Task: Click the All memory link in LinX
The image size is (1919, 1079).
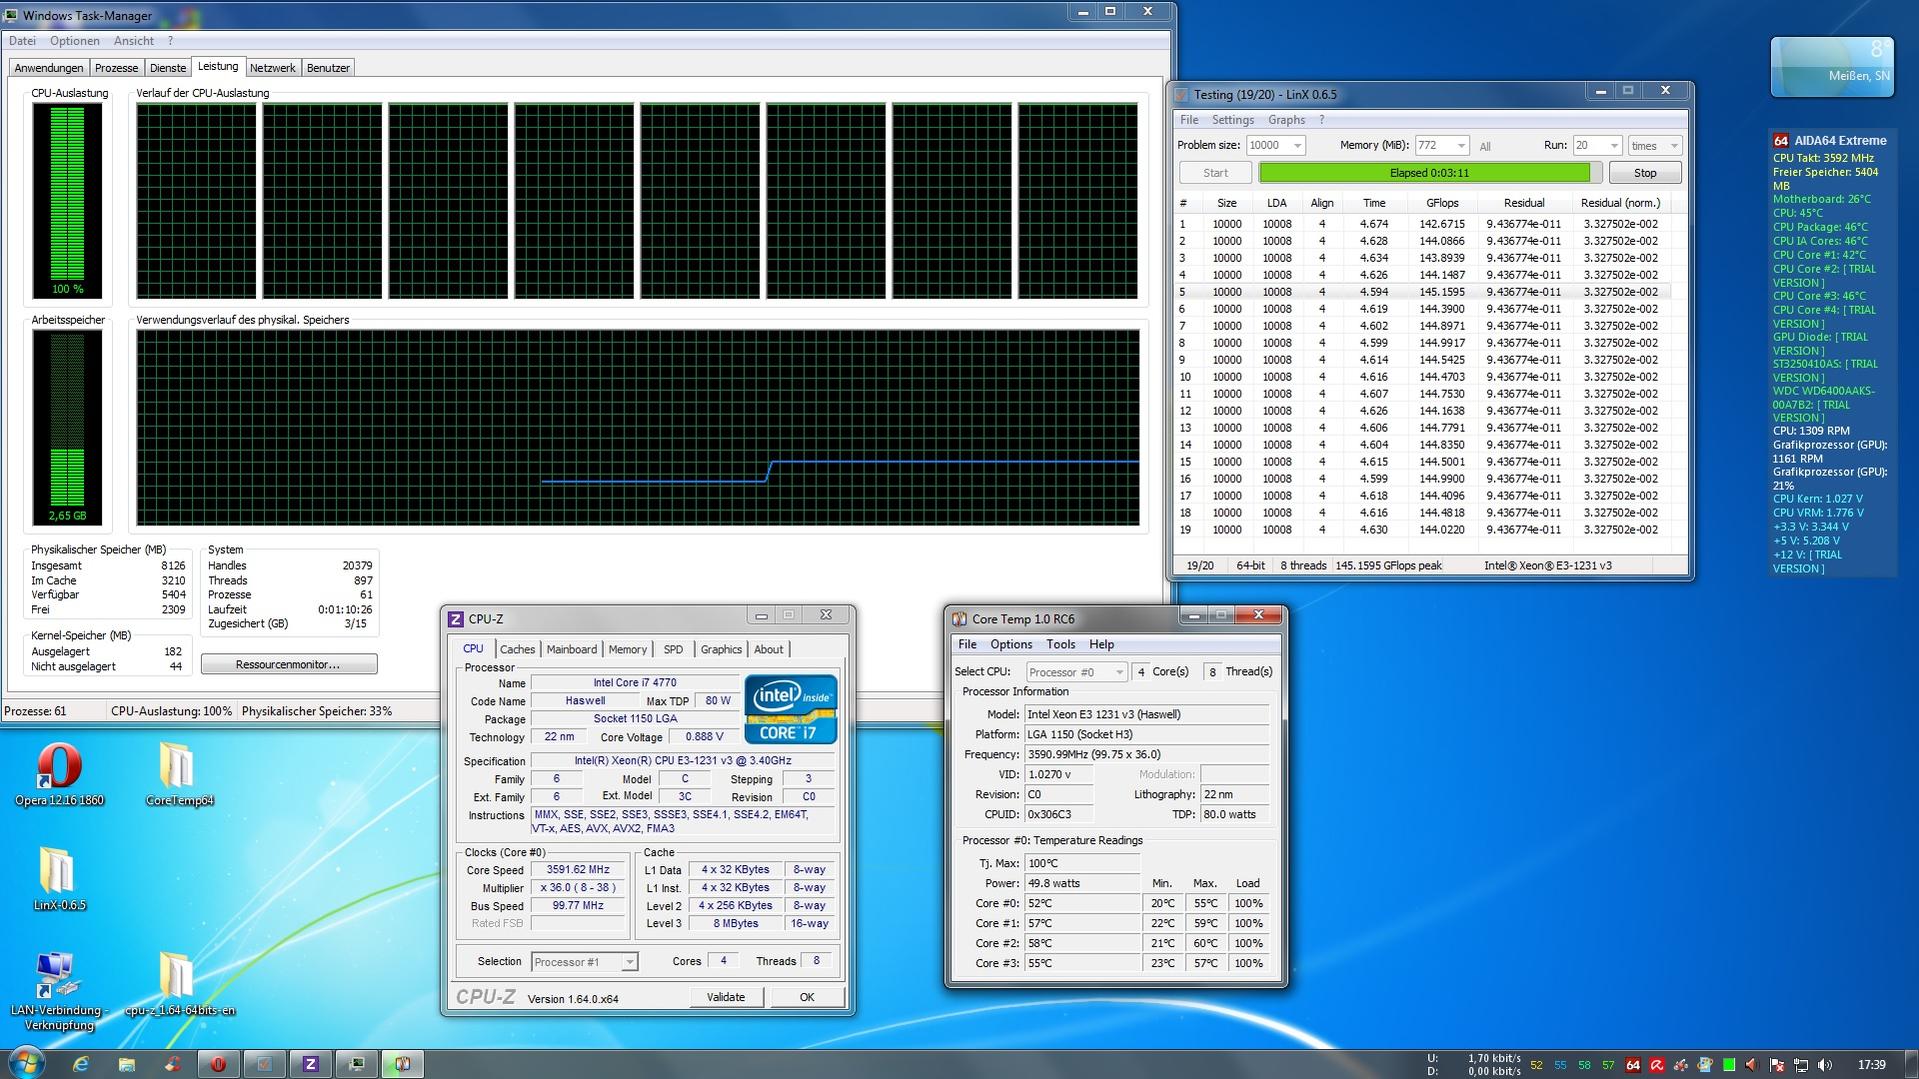Action: (x=1485, y=146)
